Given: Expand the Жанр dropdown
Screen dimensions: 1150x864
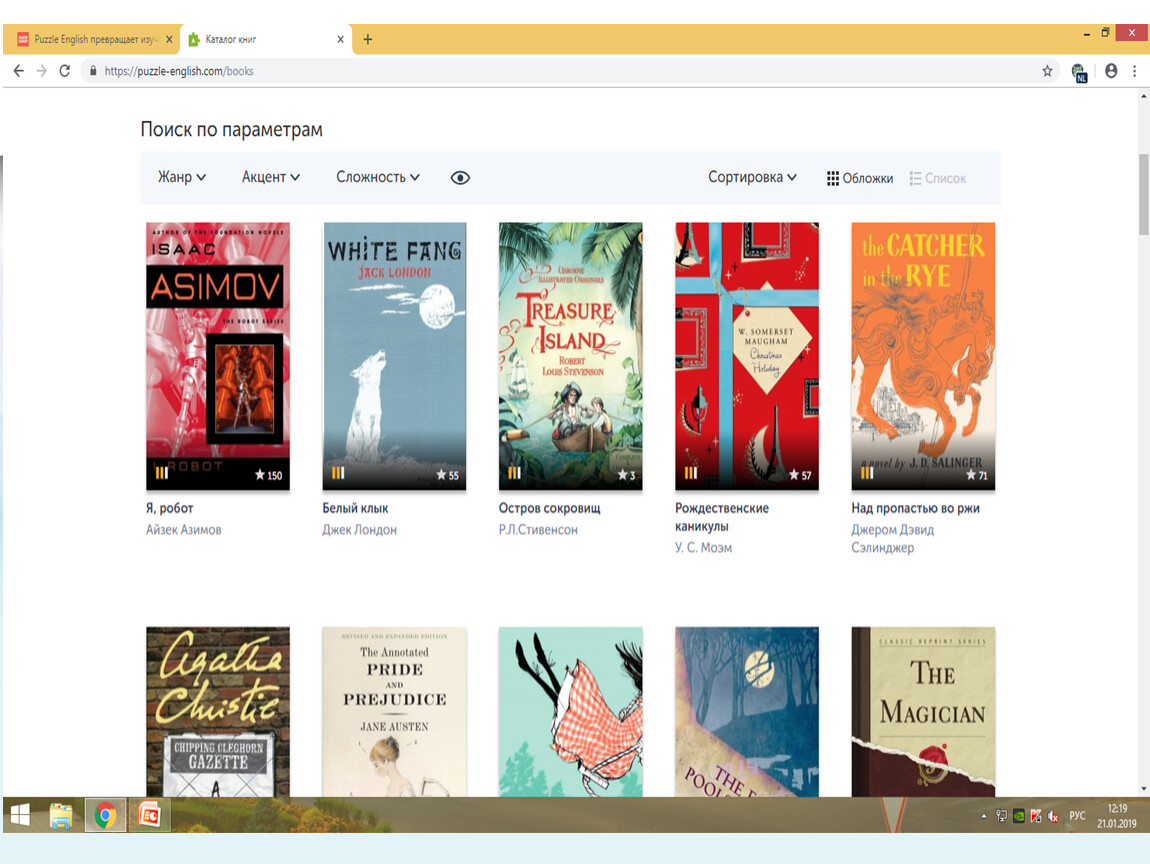Looking at the screenshot, I should pyautogui.click(x=182, y=177).
